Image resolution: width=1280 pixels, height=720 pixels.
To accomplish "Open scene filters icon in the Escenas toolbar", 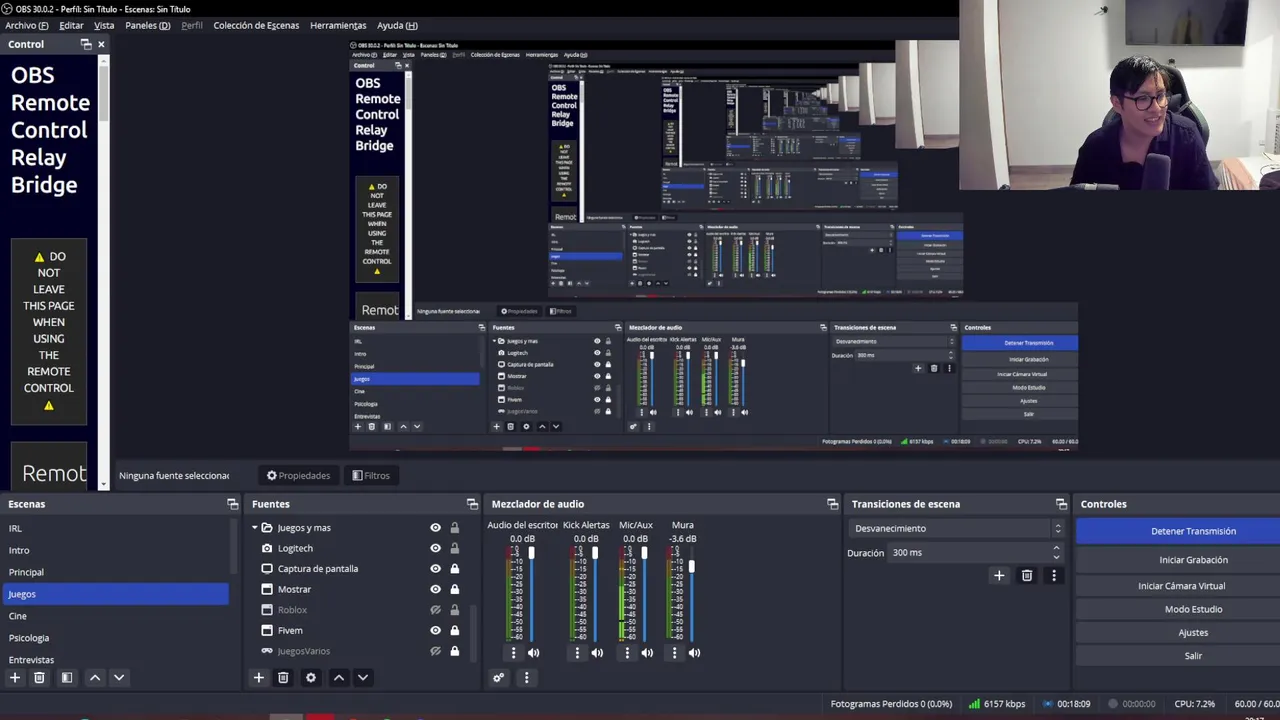I will (x=67, y=678).
